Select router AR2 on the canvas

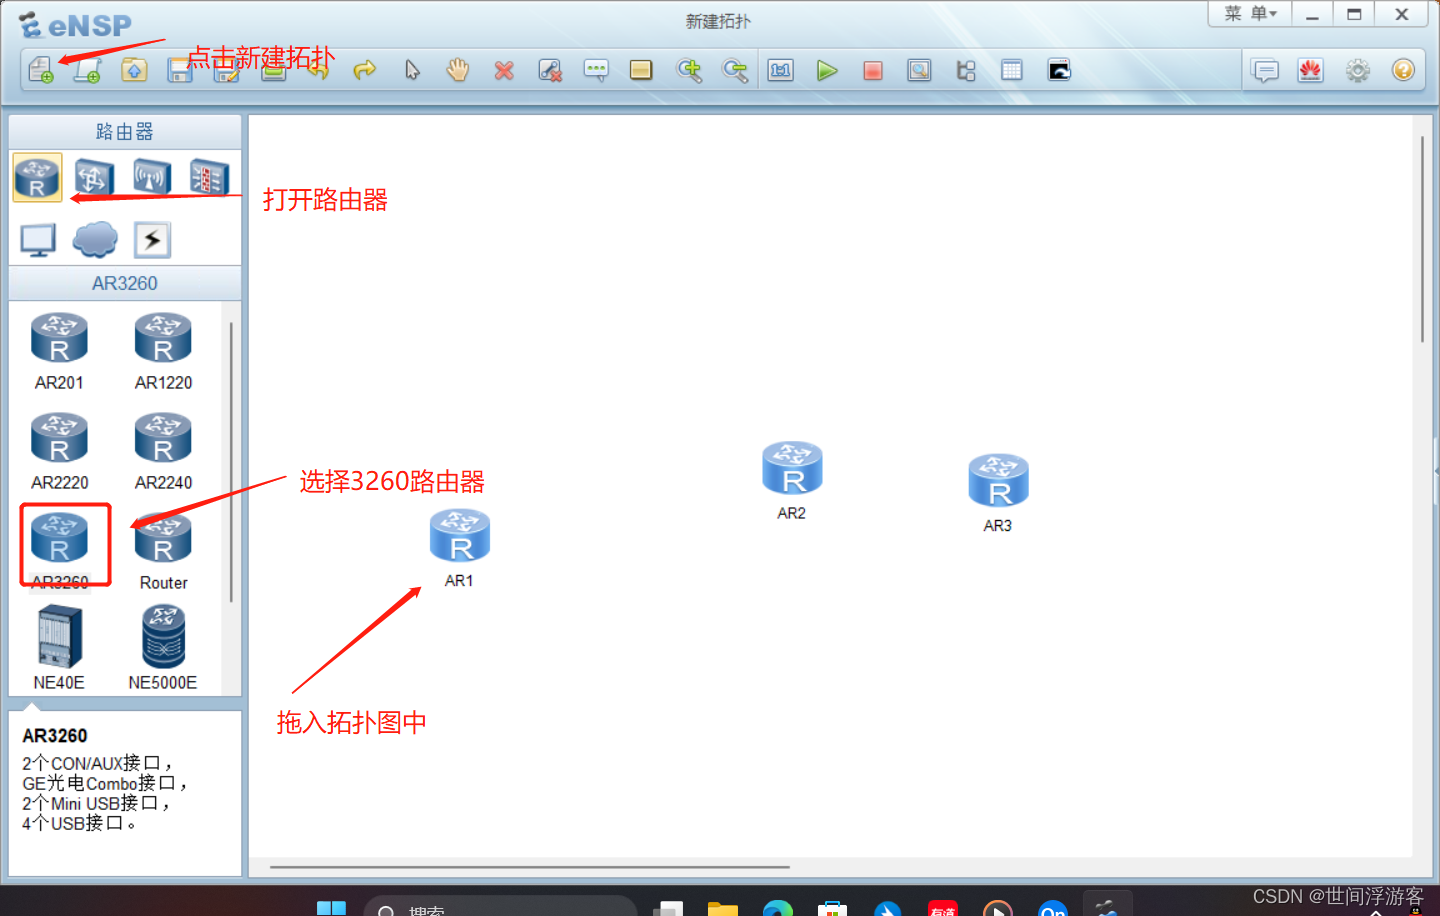[792, 468]
